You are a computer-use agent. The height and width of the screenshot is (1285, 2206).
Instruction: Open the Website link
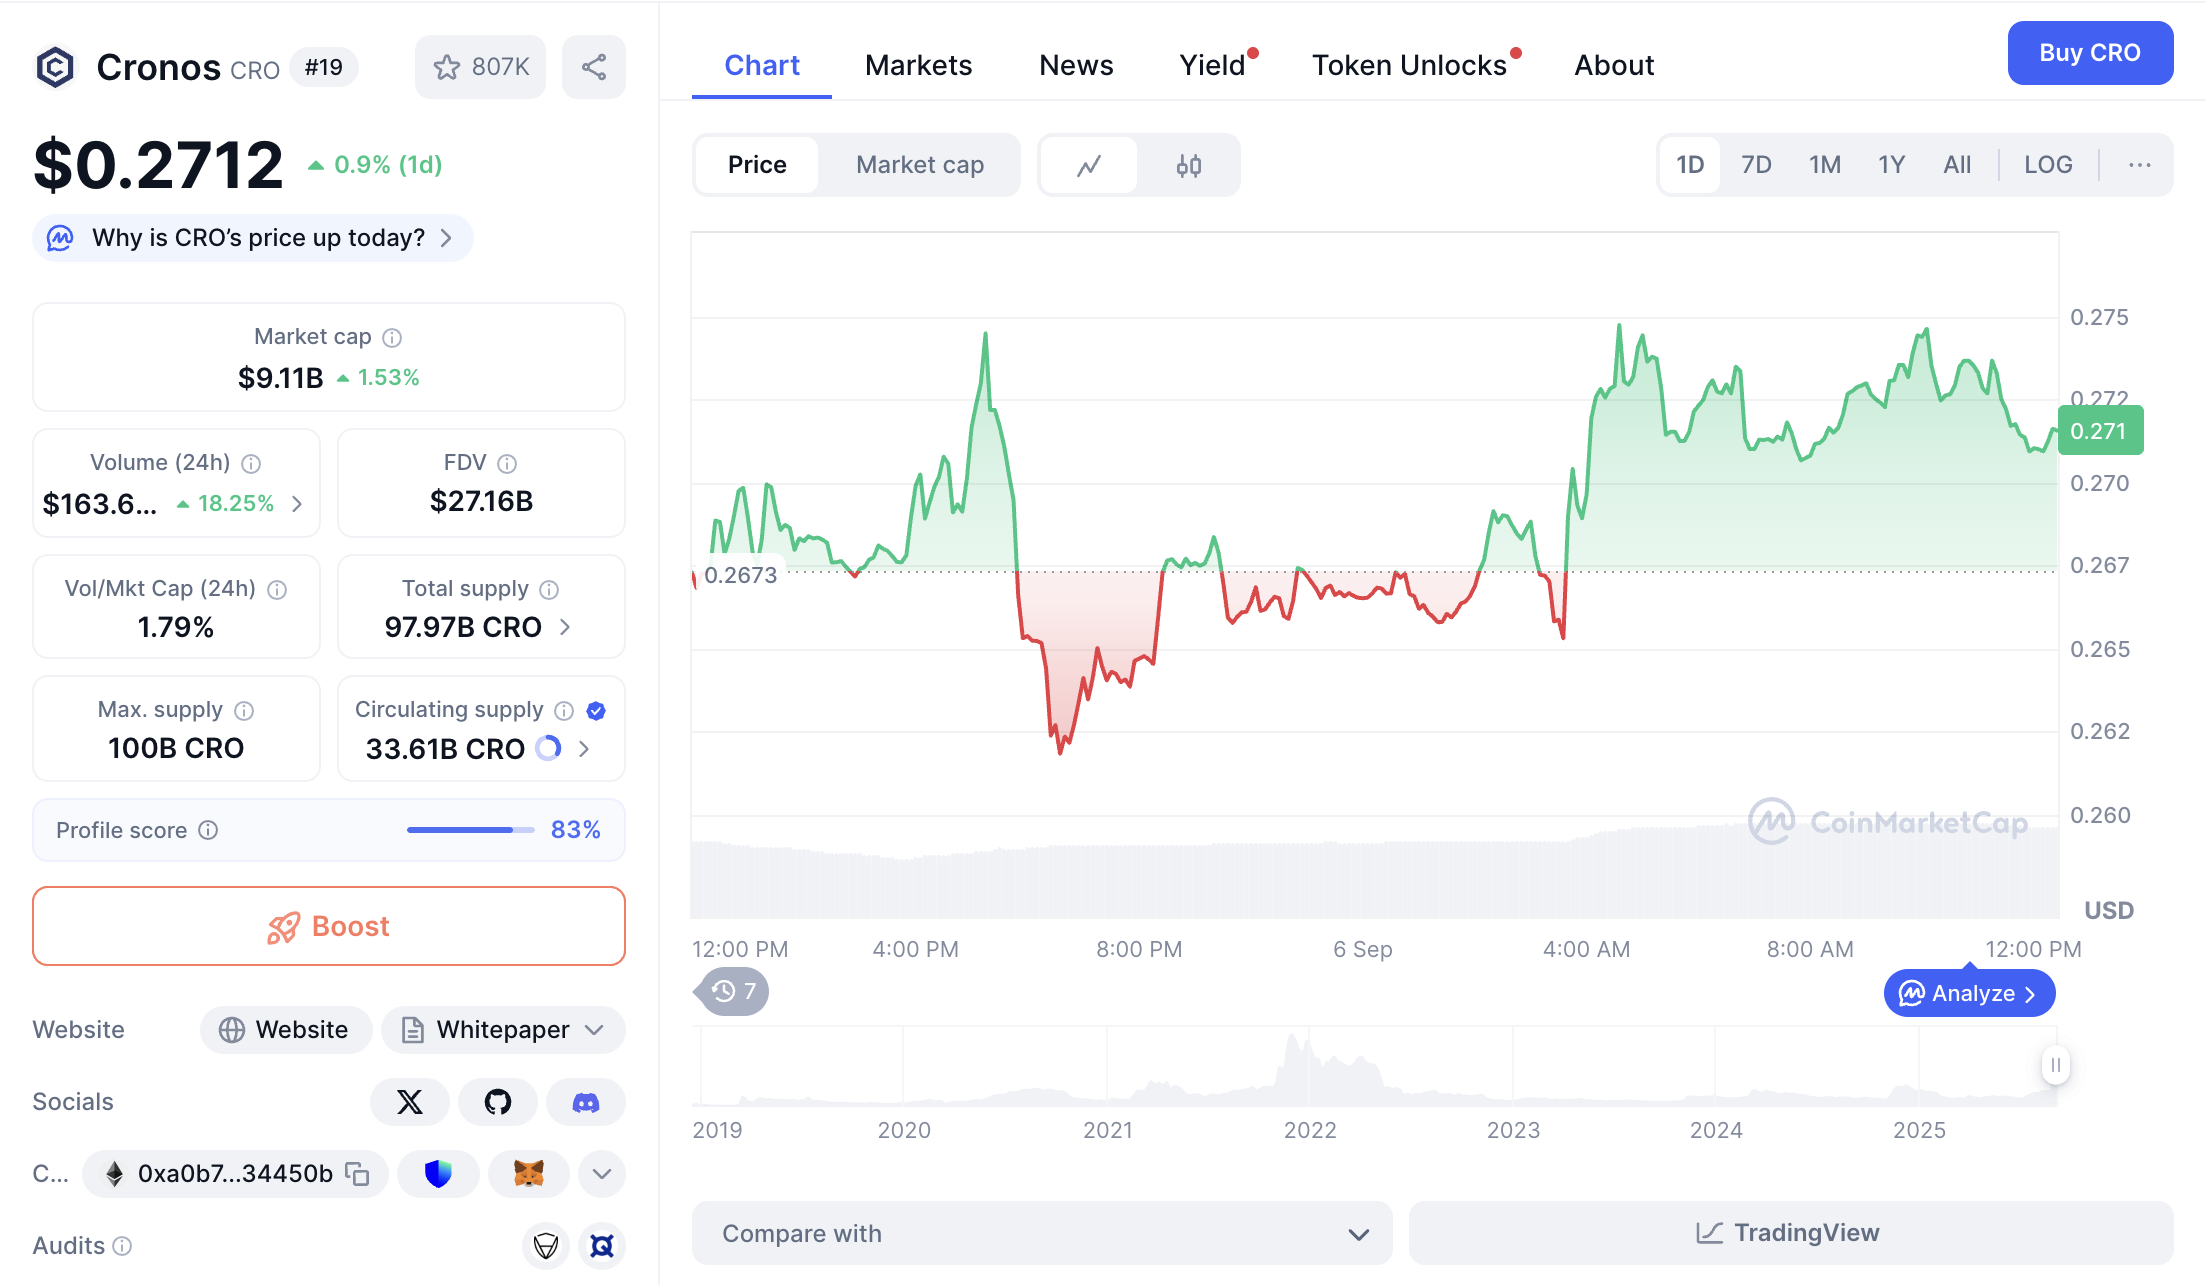(x=286, y=1030)
